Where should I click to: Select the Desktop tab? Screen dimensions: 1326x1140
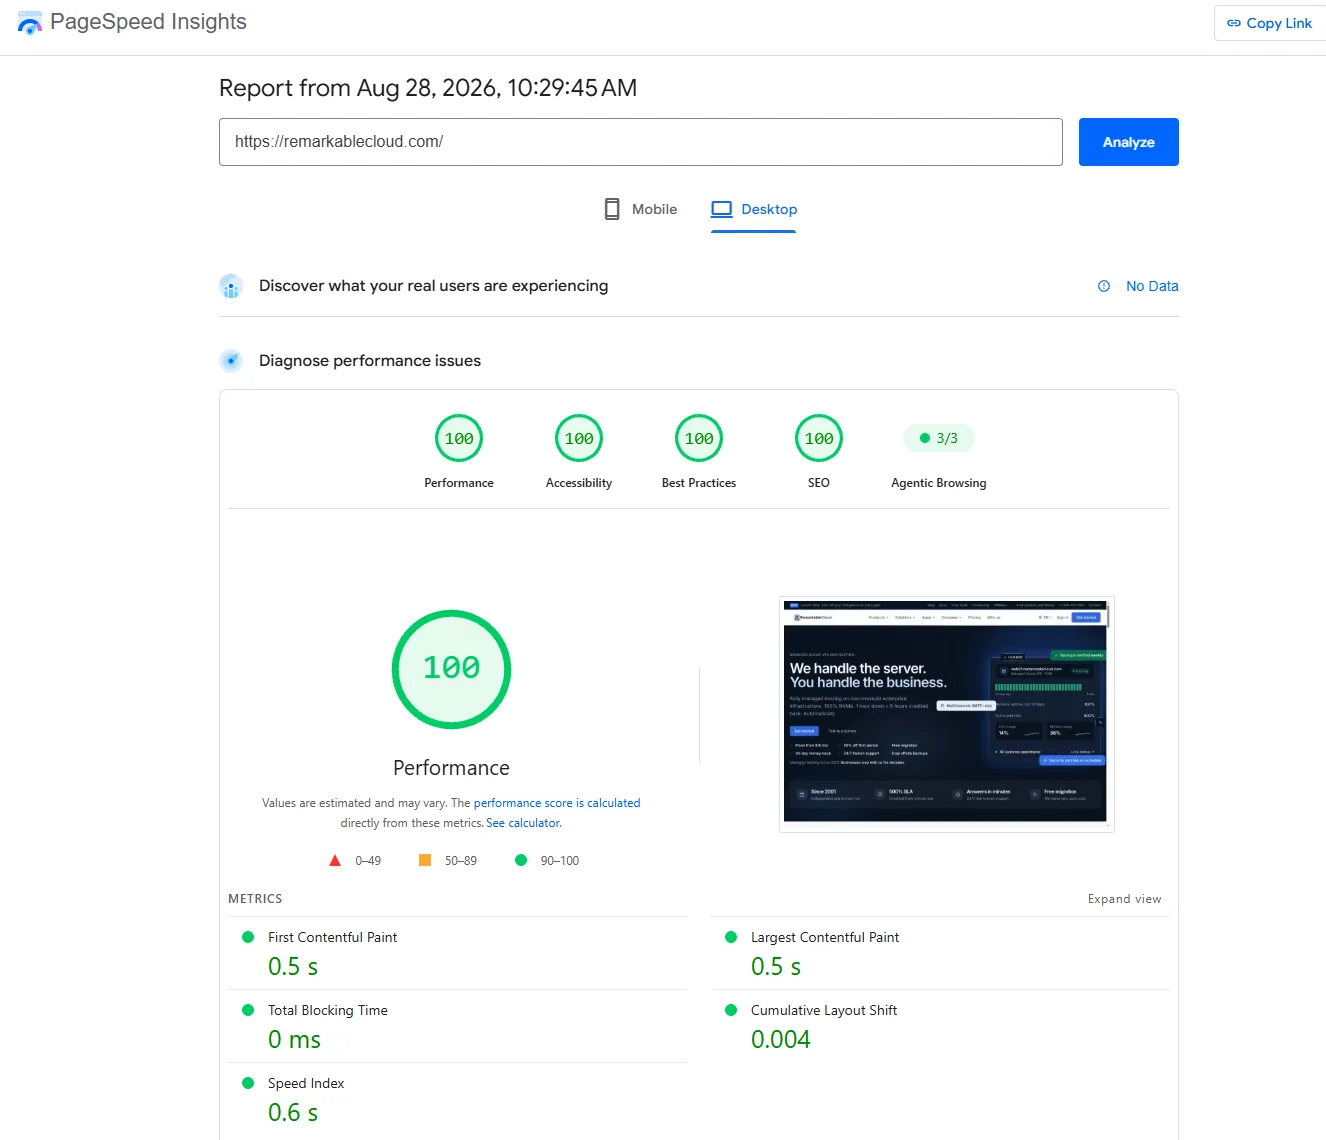tap(754, 209)
